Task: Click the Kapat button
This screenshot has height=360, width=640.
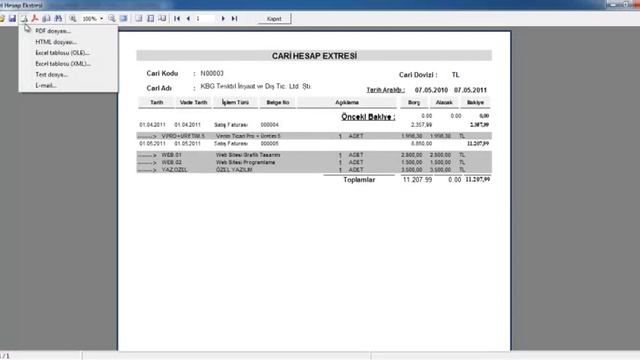Action: coord(274,19)
